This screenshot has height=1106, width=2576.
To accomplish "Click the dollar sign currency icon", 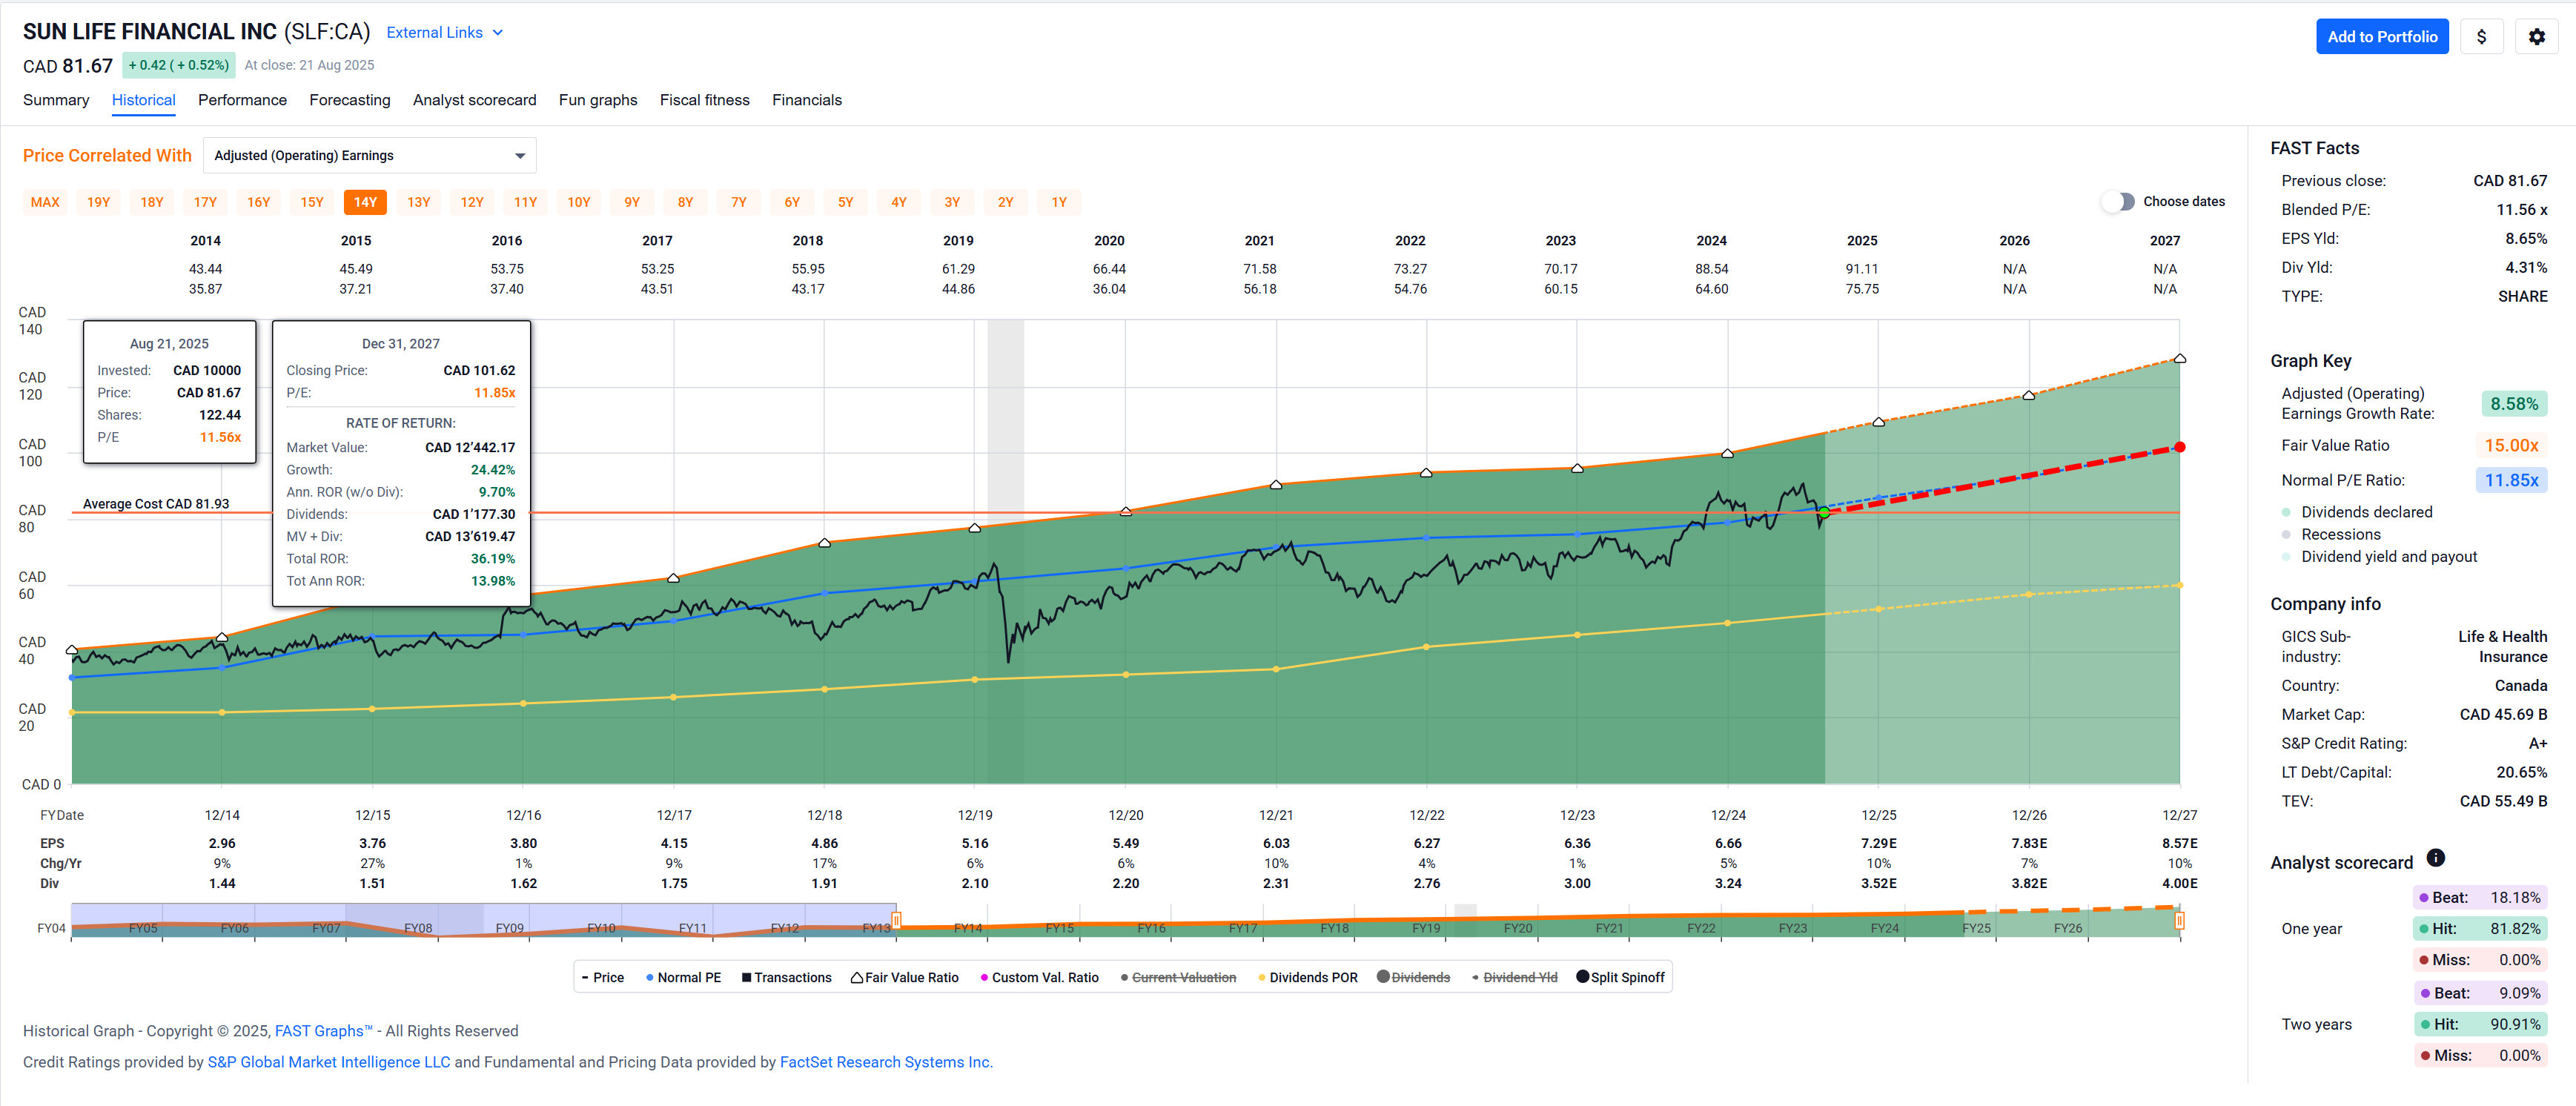I will coord(2481,37).
